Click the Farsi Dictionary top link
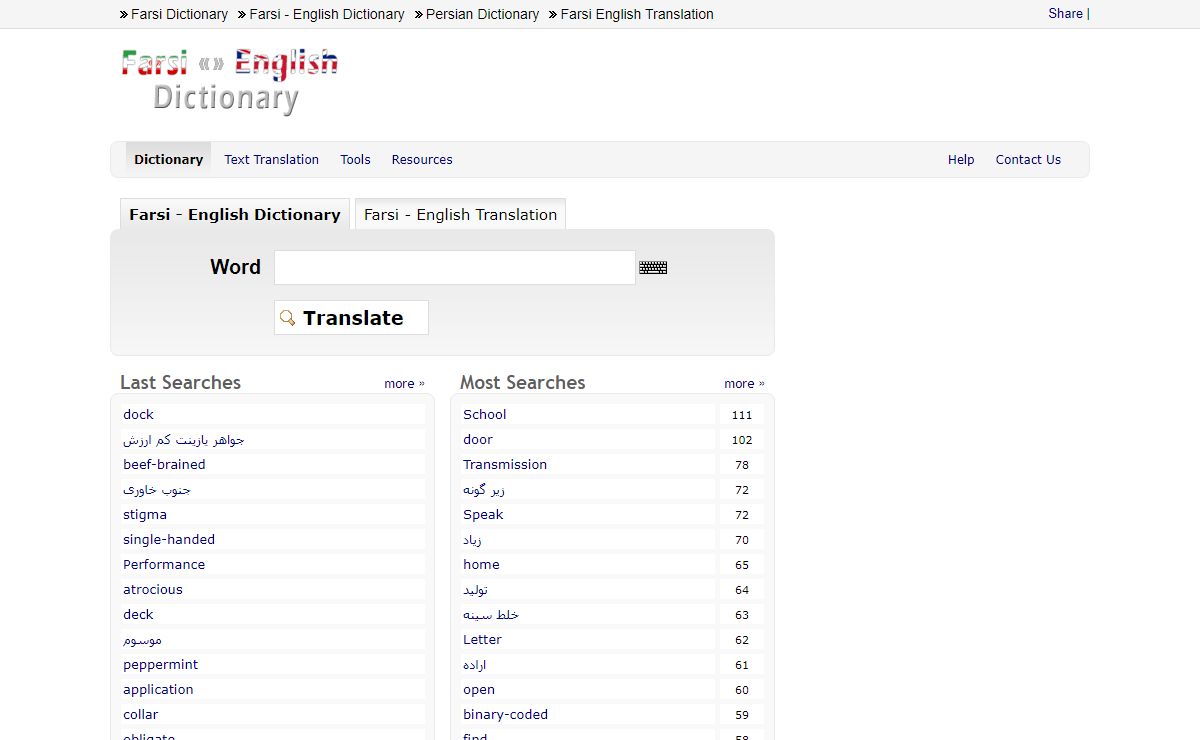The width and height of the screenshot is (1200, 740). click(179, 14)
